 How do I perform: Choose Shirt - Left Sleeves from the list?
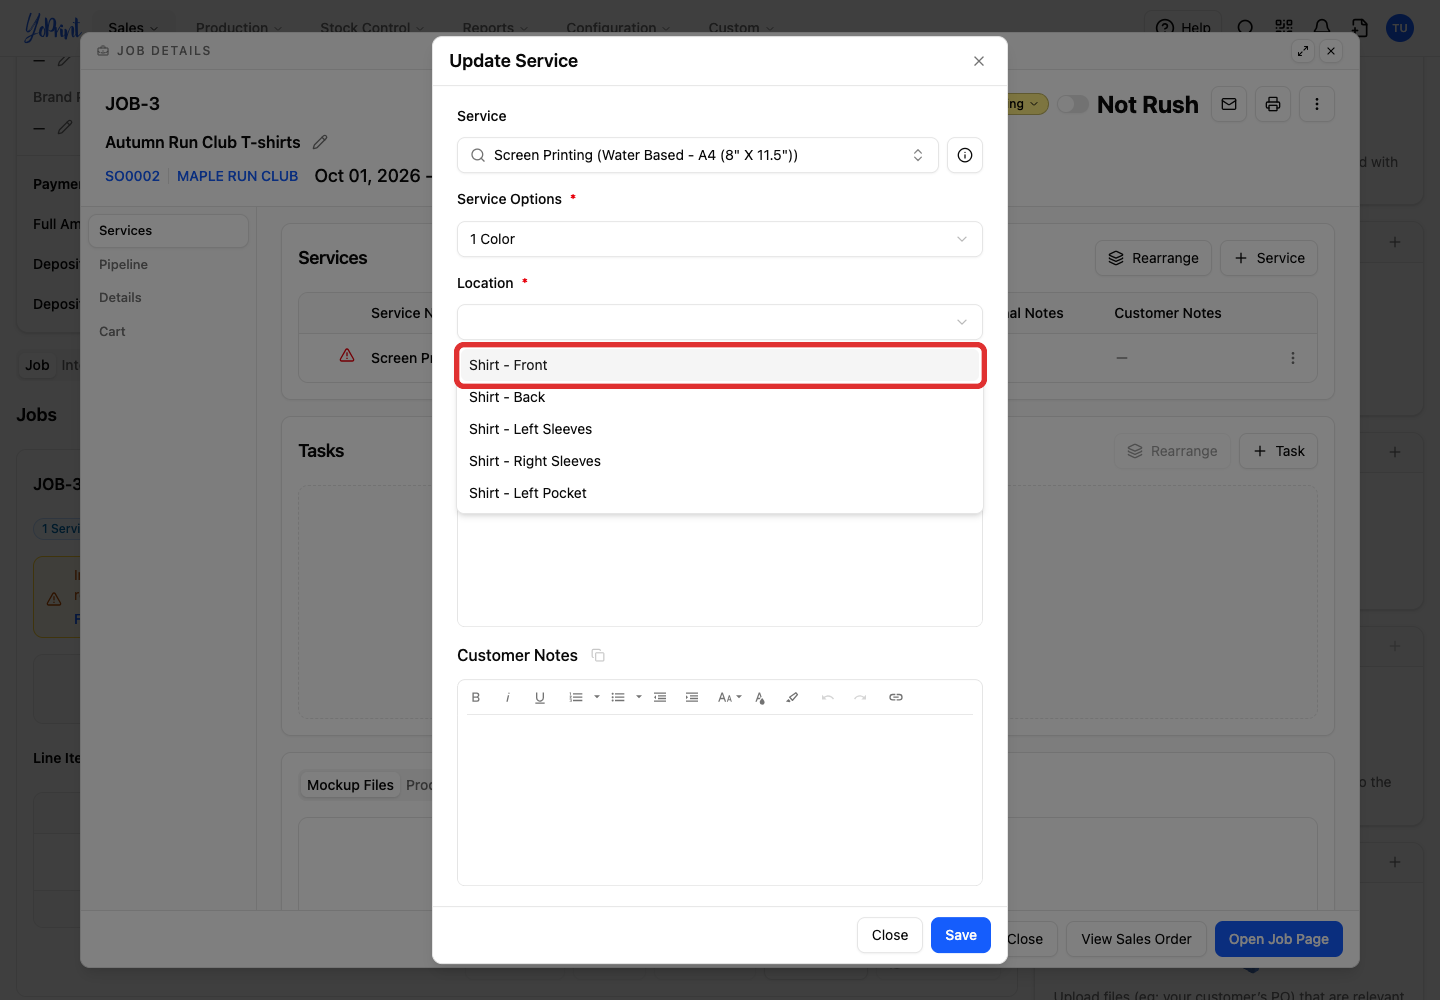tap(720, 429)
